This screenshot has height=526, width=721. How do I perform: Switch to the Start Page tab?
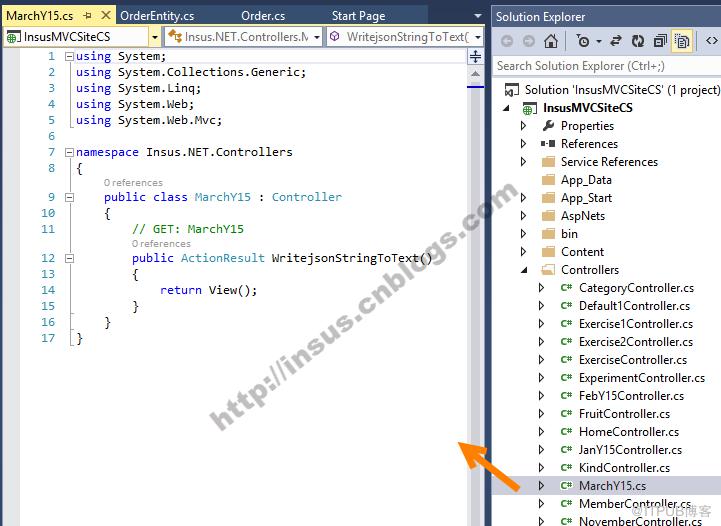pos(359,16)
